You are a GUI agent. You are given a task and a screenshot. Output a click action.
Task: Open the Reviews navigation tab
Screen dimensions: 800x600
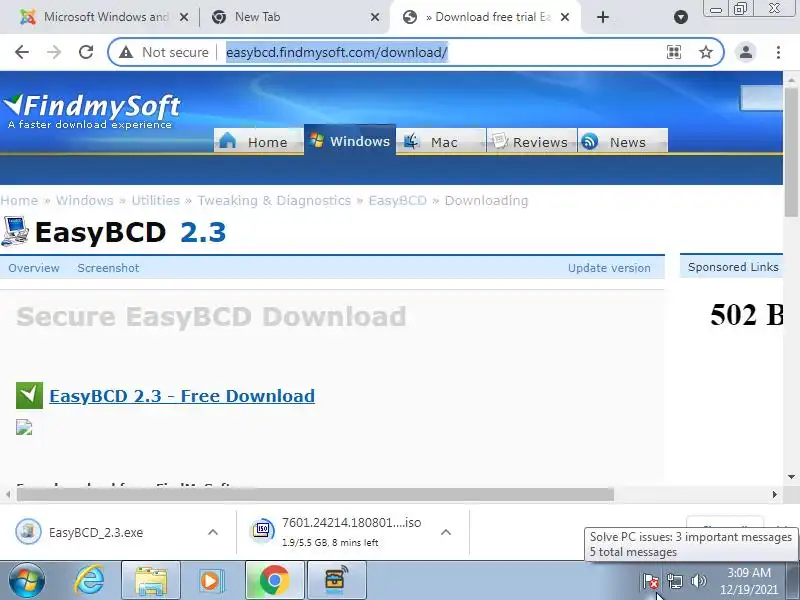tap(532, 141)
